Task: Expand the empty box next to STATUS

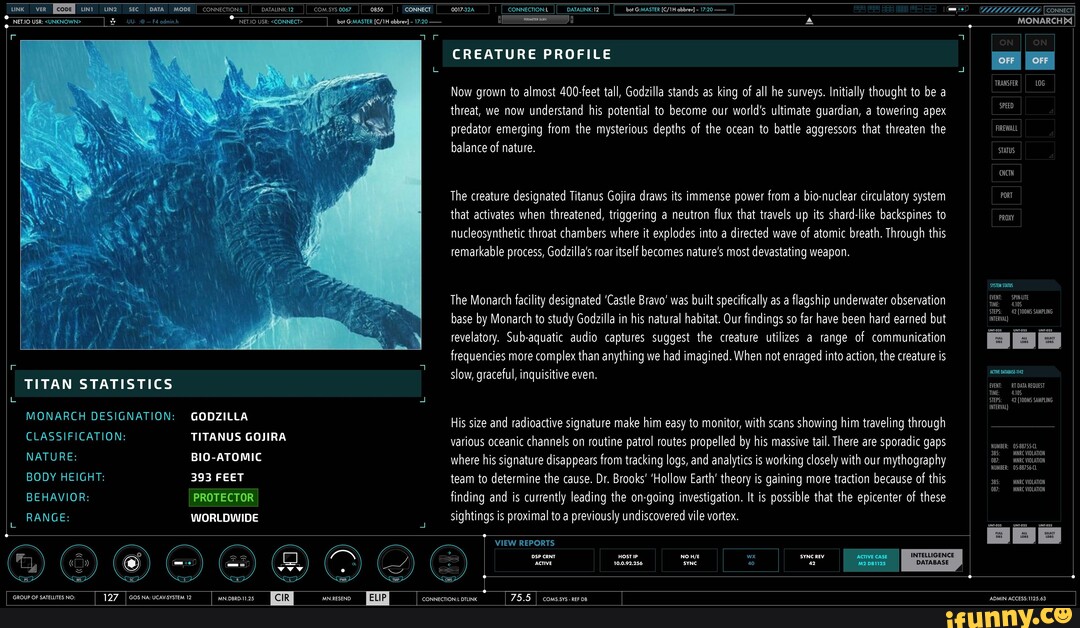Action: click(x=1040, y=151)
